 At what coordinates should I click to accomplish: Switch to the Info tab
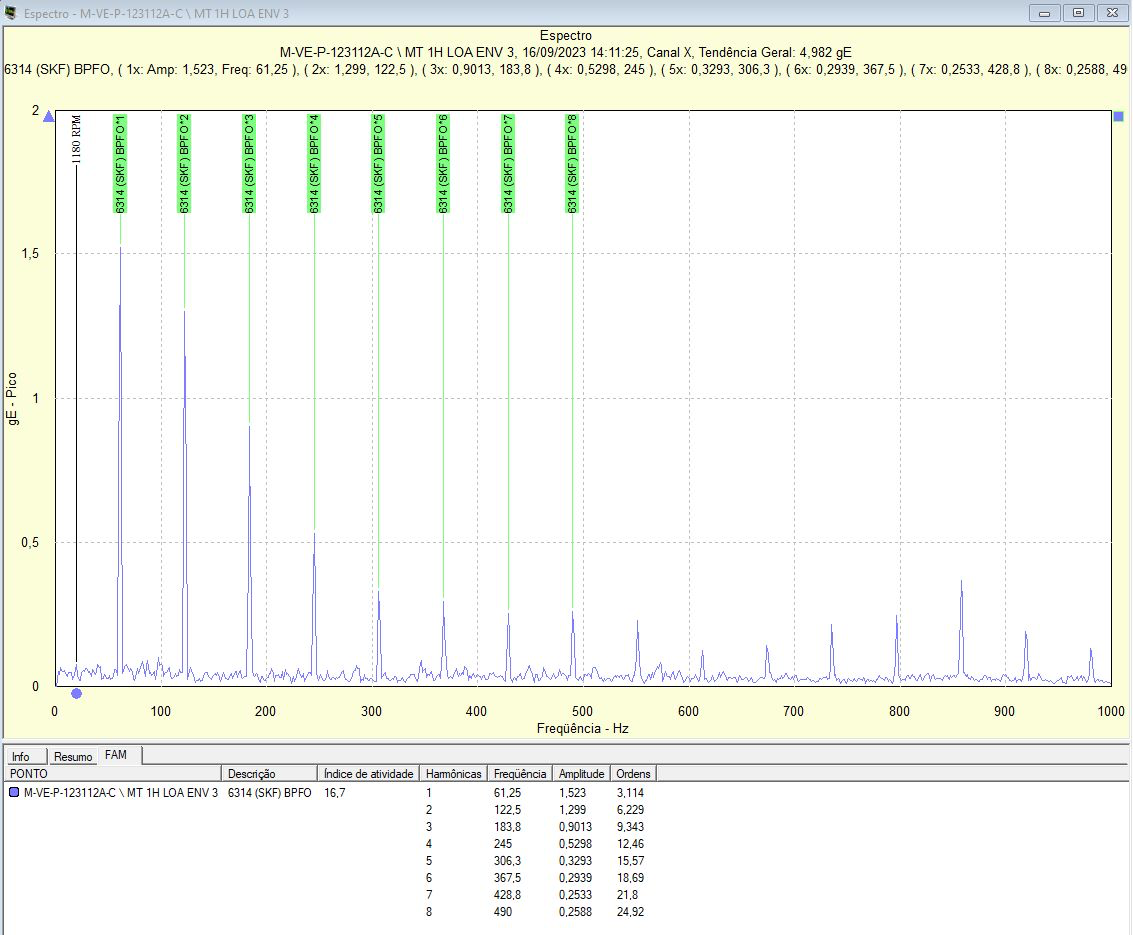pyautogui.click(x=21, y=757)
